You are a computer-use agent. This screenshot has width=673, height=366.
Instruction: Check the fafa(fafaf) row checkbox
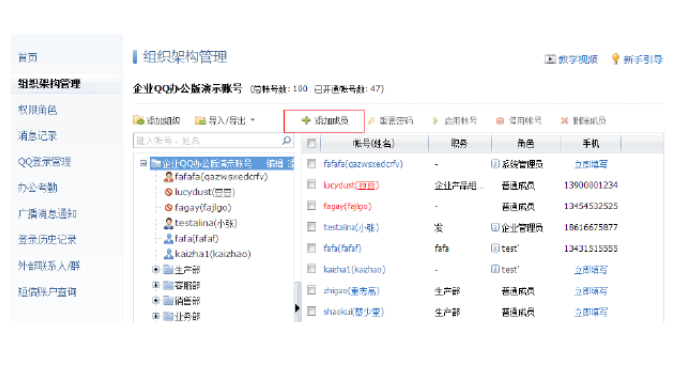click(312, 248)
